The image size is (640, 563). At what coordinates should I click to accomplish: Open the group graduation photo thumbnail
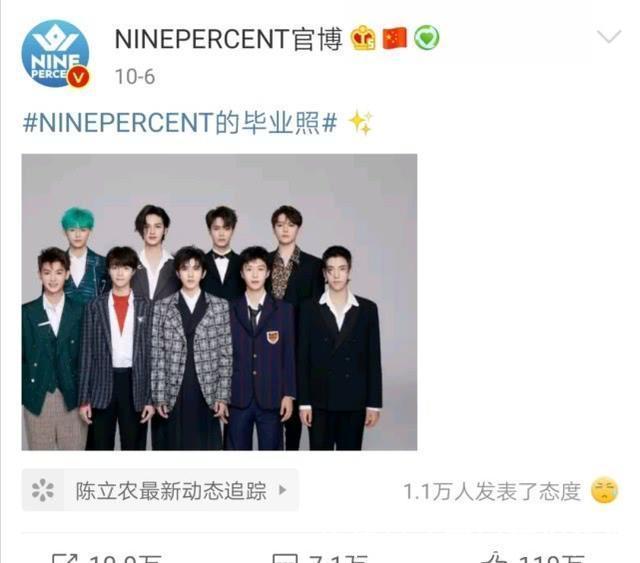[x=219, y=302]
